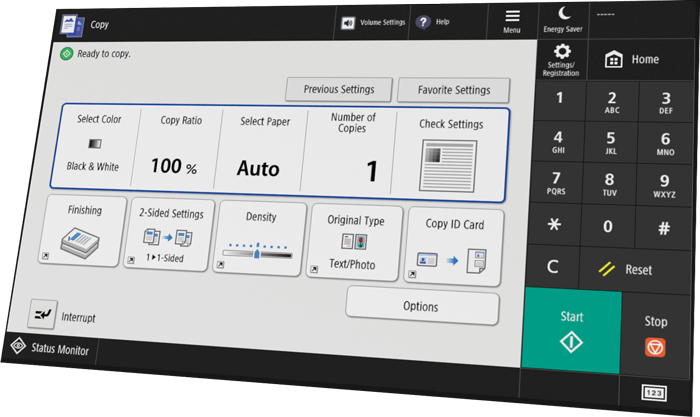Open Status Monitor

tap(50, 350)
